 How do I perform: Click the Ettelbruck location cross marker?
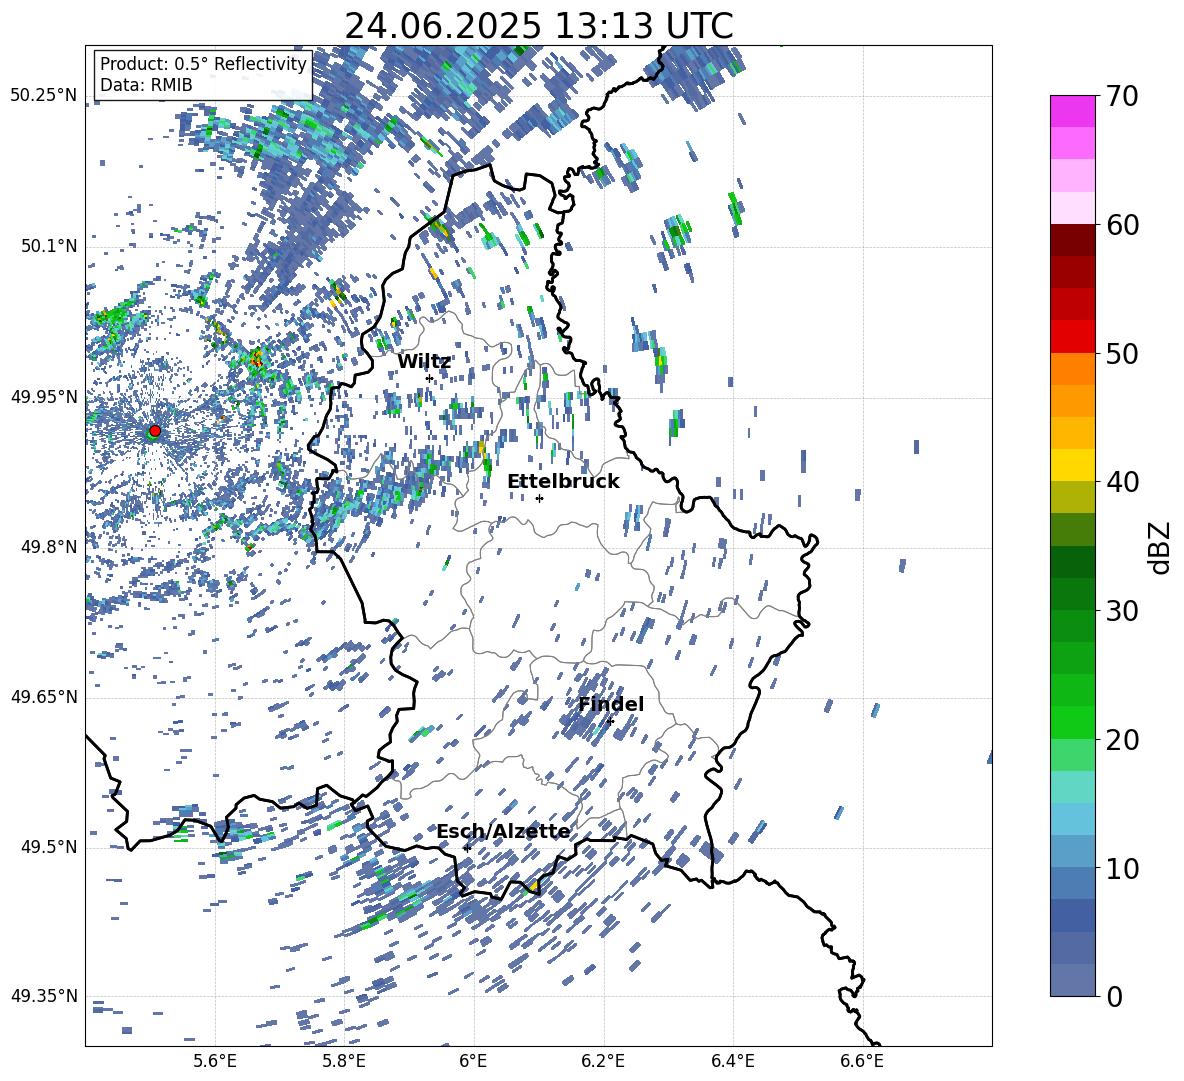[x=539, y=498]
